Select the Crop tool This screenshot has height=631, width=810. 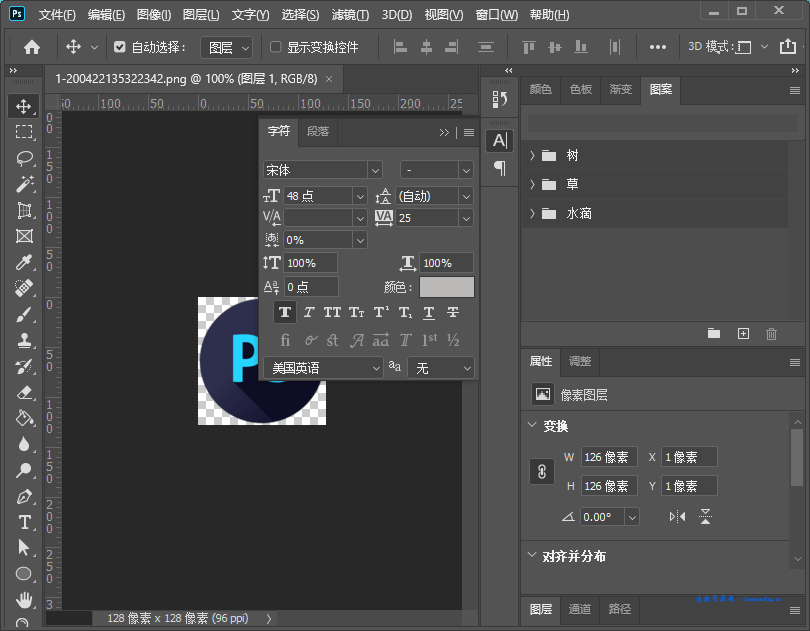pos(23,210)
